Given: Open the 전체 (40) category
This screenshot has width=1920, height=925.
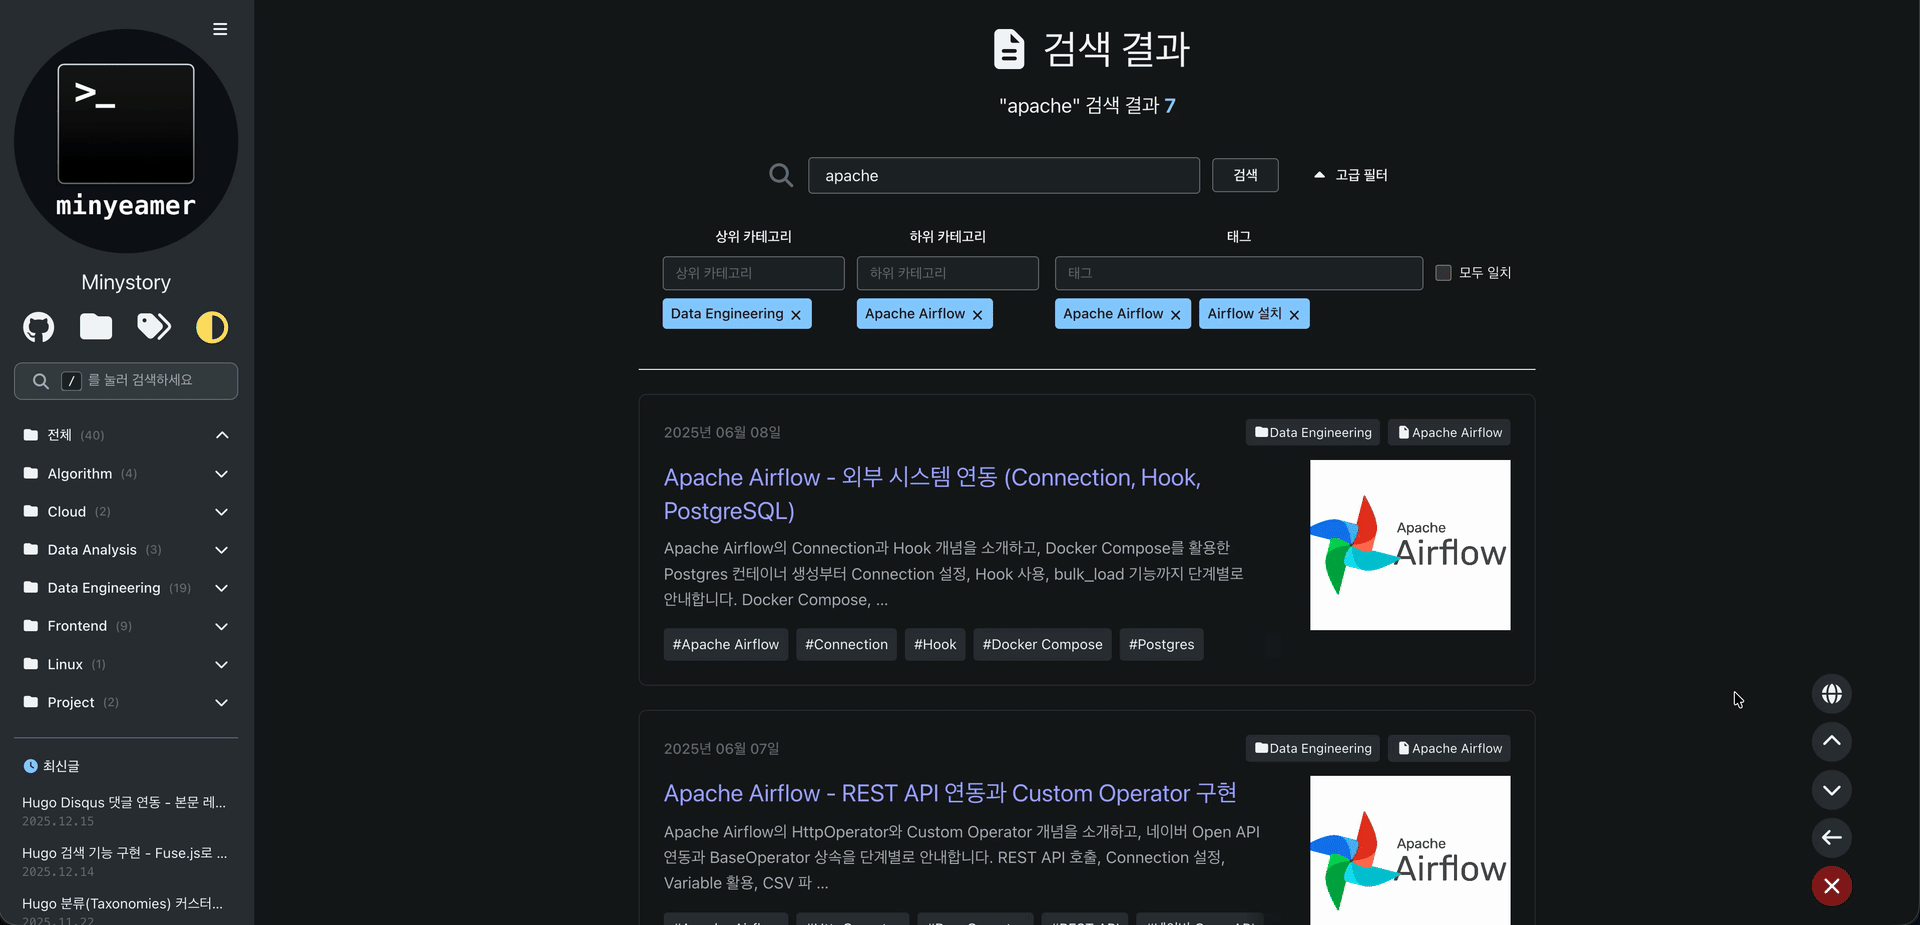Looking at the screenshot, I should click(64, 435).
